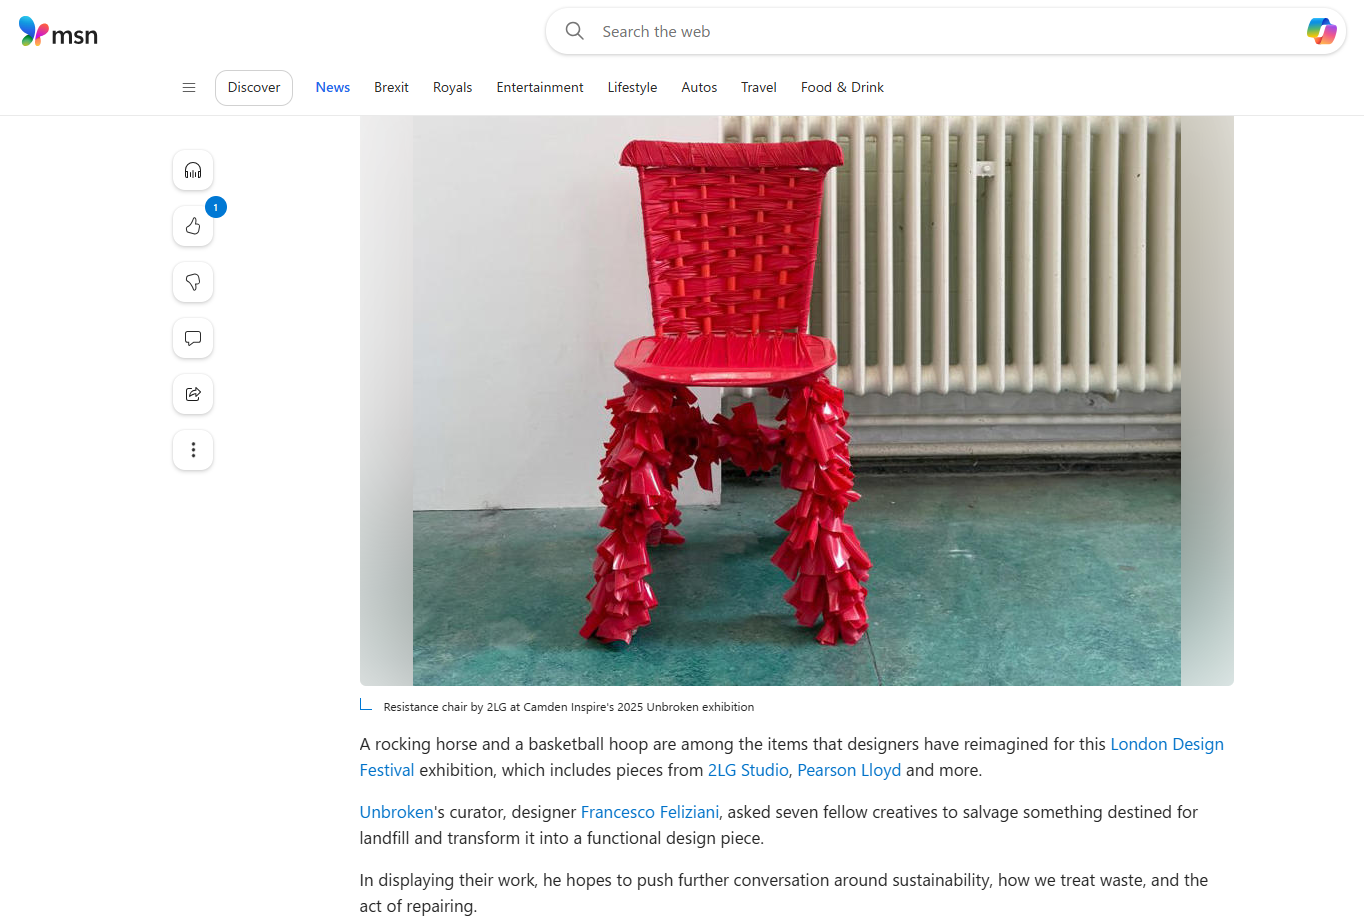This screenshot has width=1364, height=922.
Task: Select the Discover button
Action: pyautogui.click(x=254, y=88)
